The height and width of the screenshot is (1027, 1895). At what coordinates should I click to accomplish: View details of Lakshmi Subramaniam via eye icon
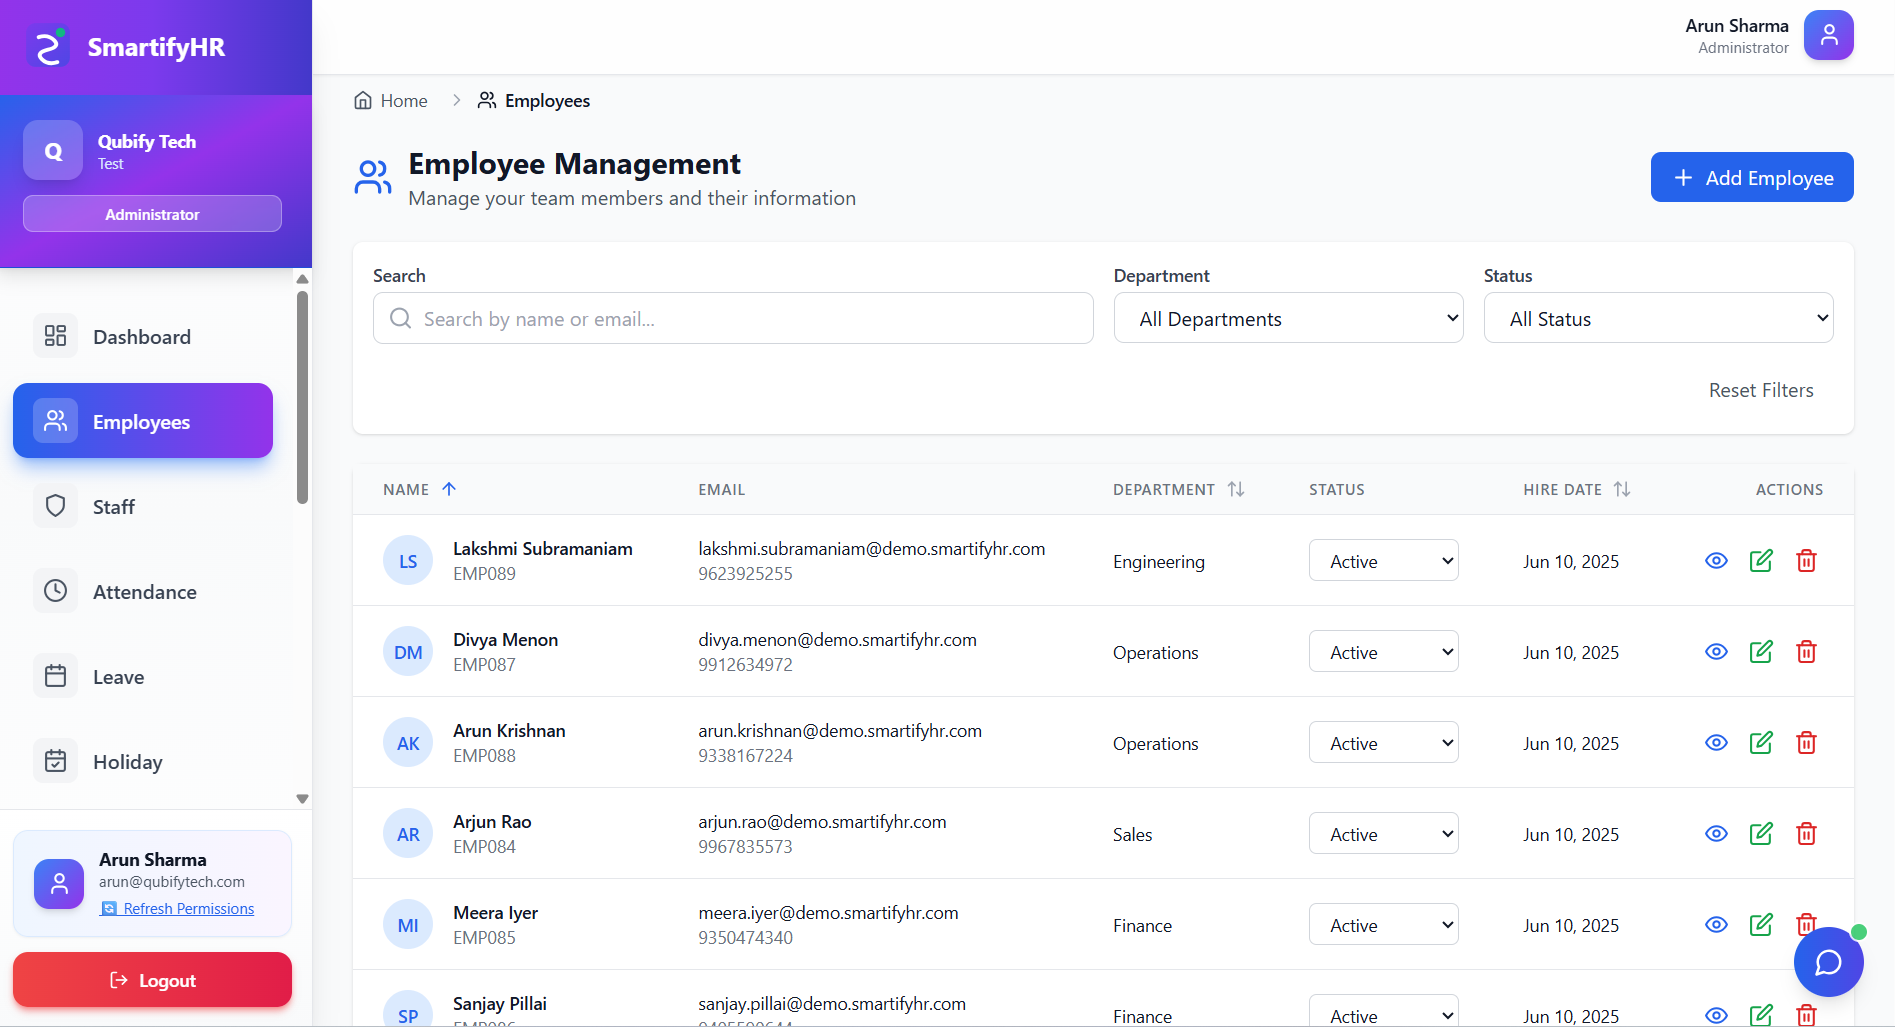(x=1716, y=561)
